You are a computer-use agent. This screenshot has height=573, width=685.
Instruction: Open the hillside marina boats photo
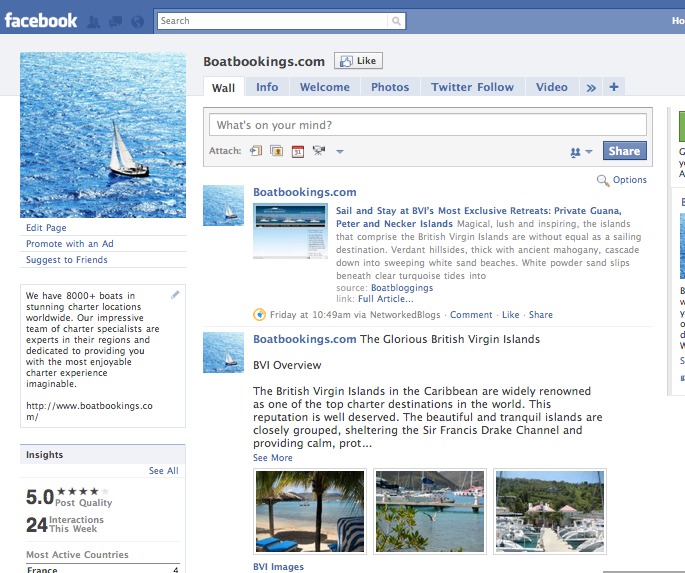pos(550,511)
